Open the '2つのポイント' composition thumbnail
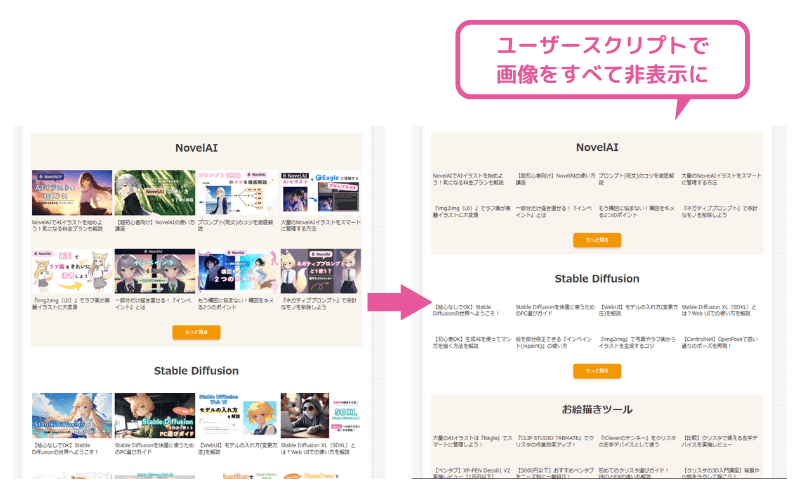The image size is (800, 500). tap(238, 271)
